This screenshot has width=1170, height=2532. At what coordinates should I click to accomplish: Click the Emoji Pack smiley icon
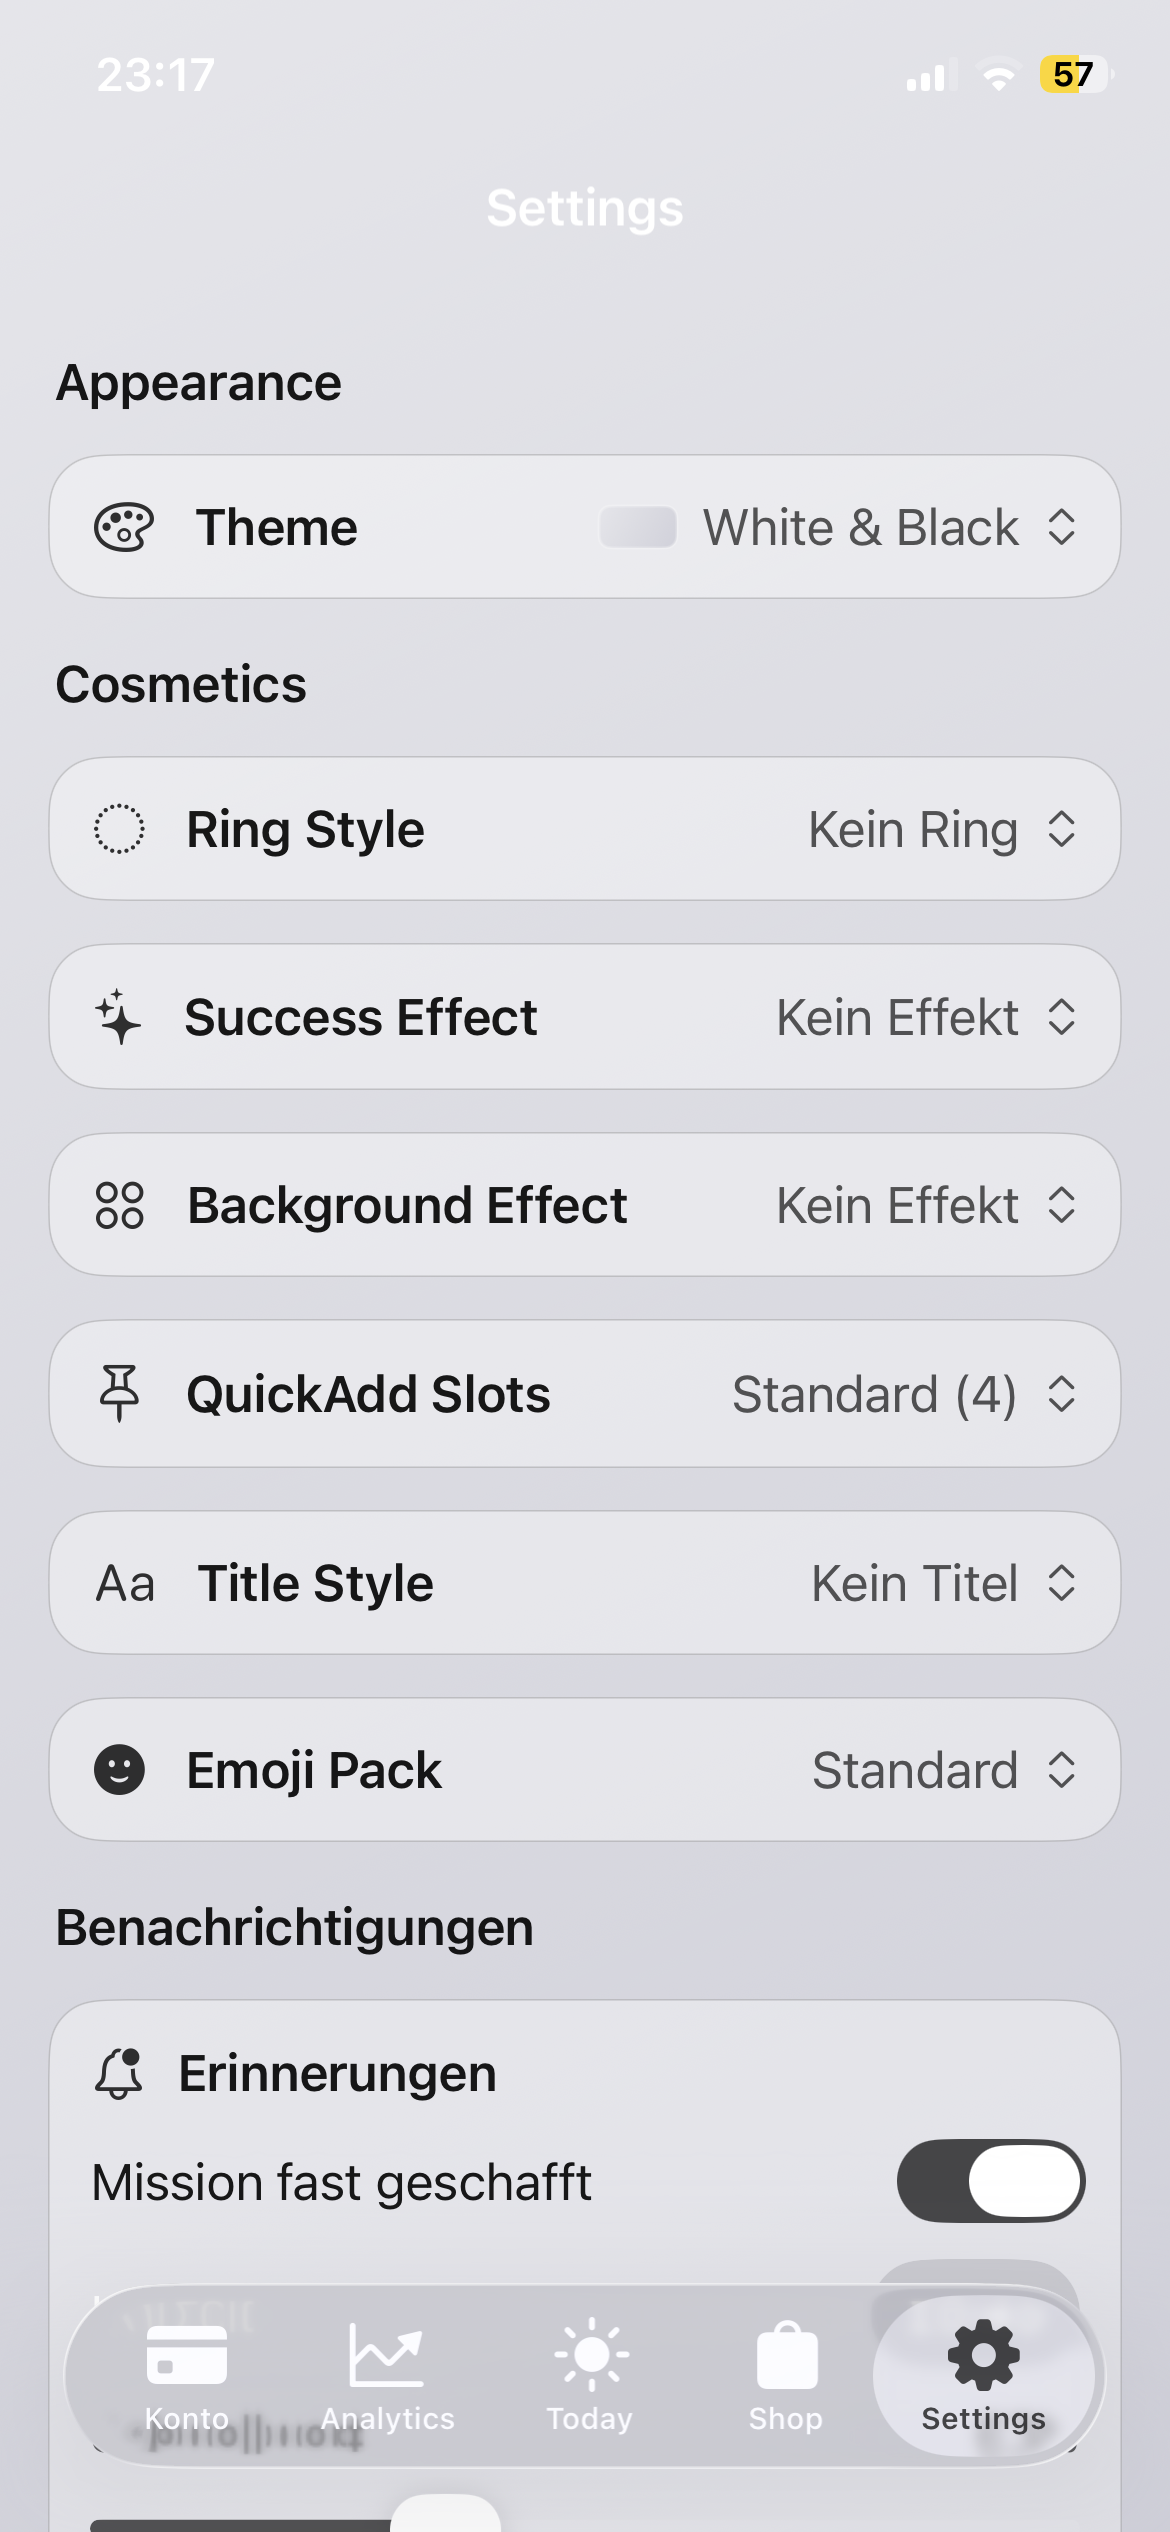(x=119, y=1770)
